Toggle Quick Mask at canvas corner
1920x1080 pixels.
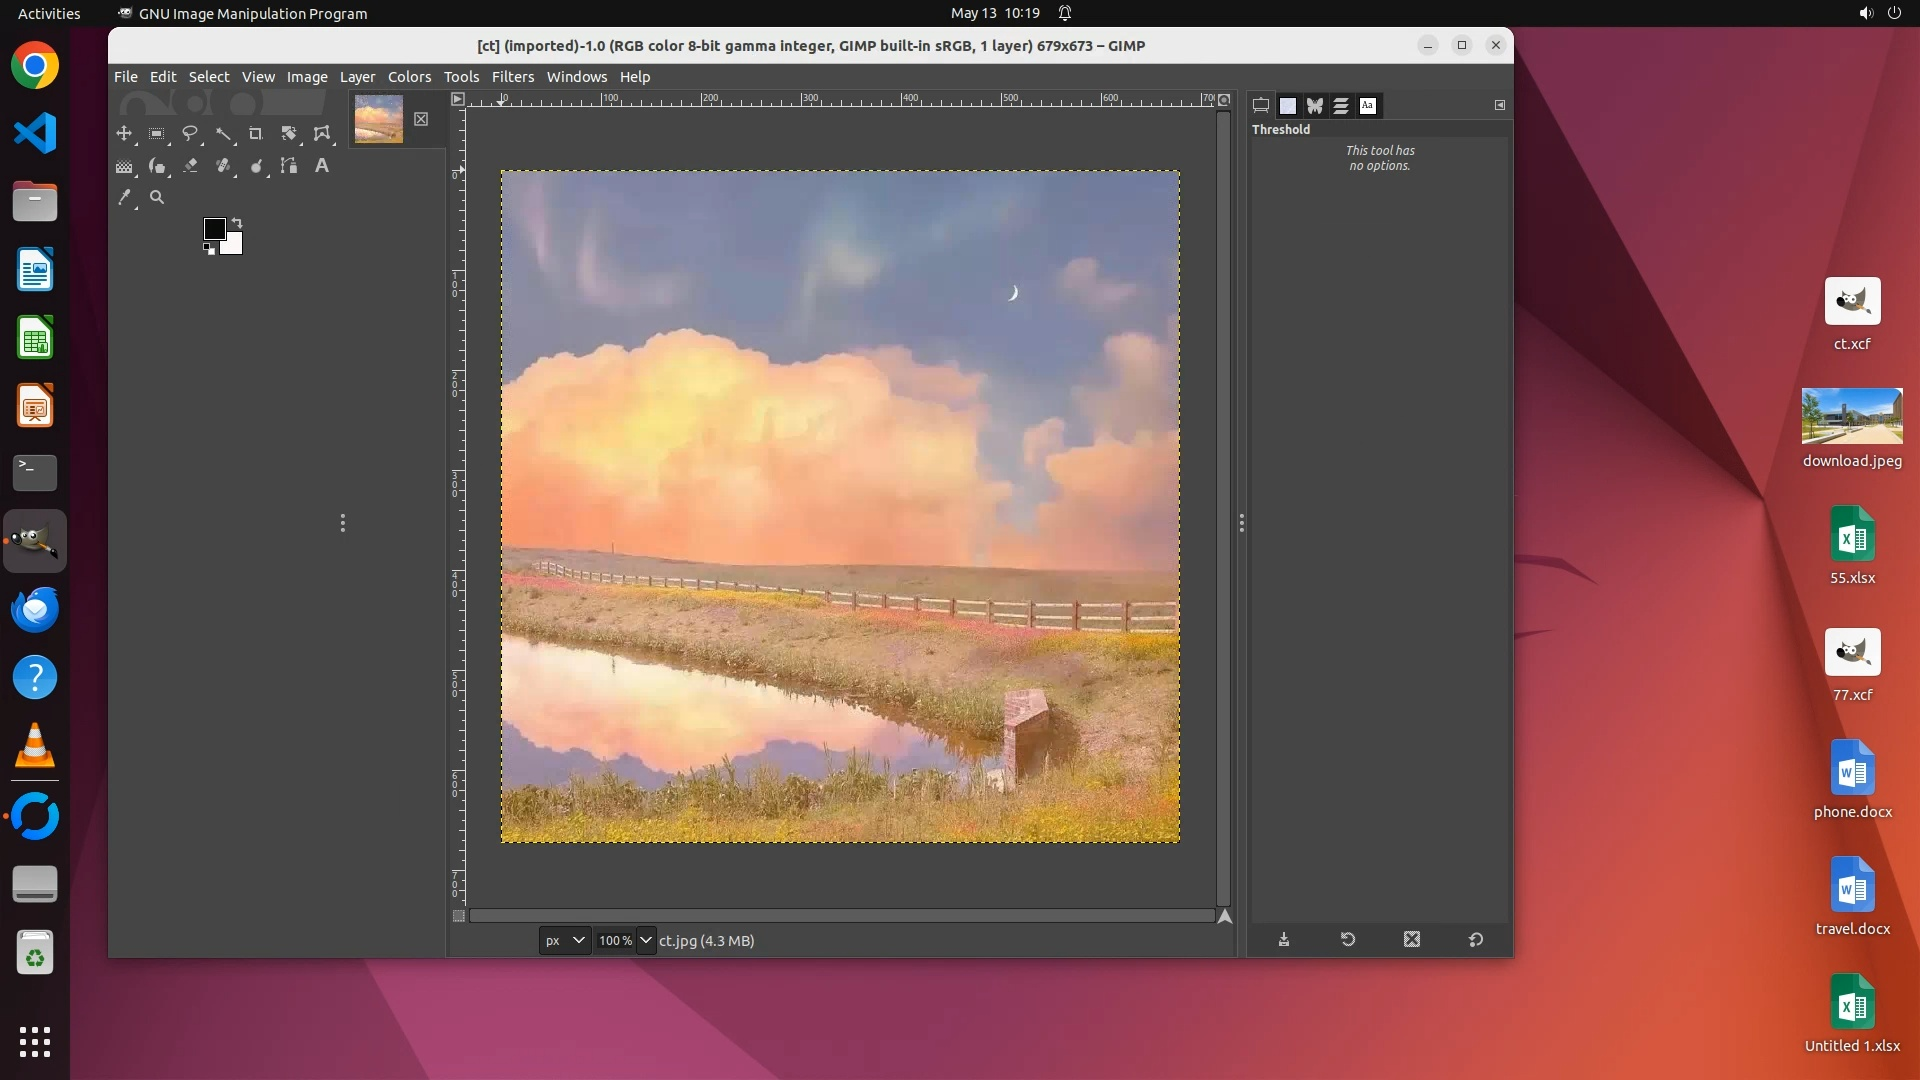pyautogui.click(x=459, y=916)
